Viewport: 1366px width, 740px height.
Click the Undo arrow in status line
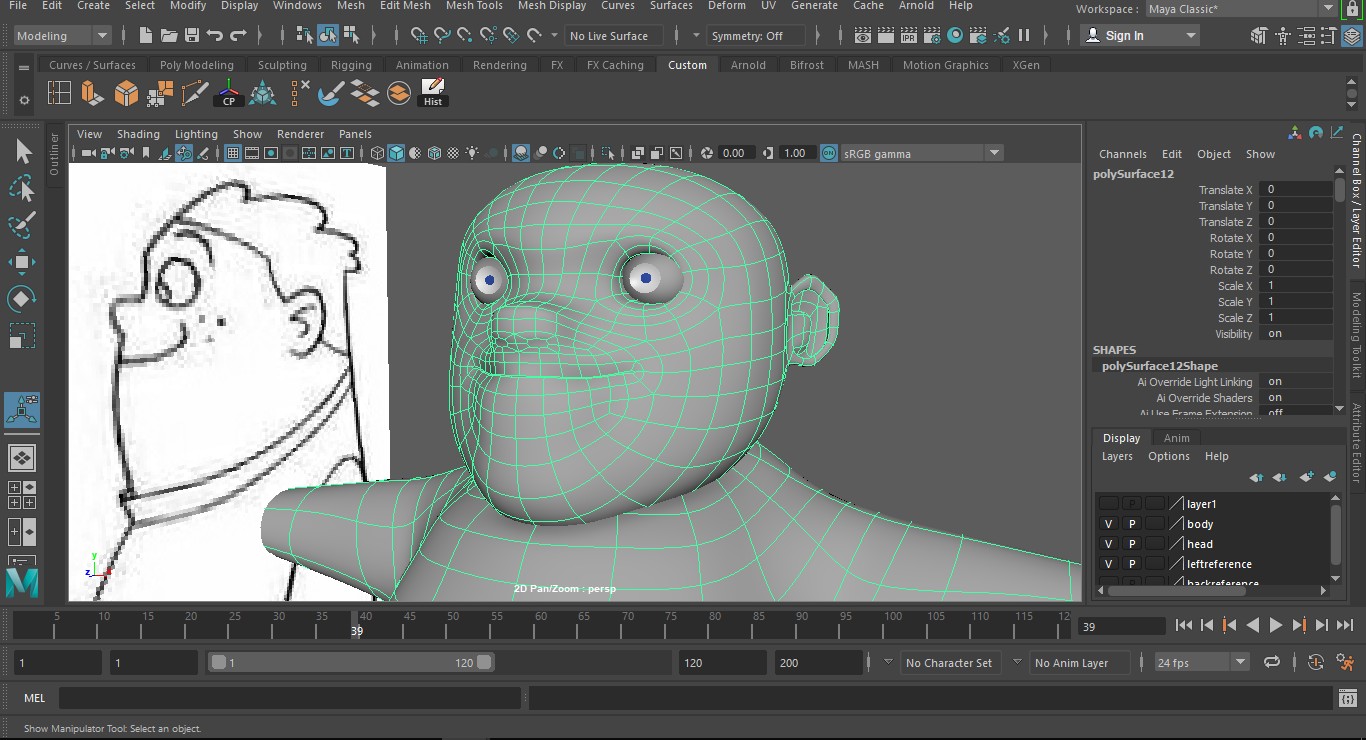point(215,36)
